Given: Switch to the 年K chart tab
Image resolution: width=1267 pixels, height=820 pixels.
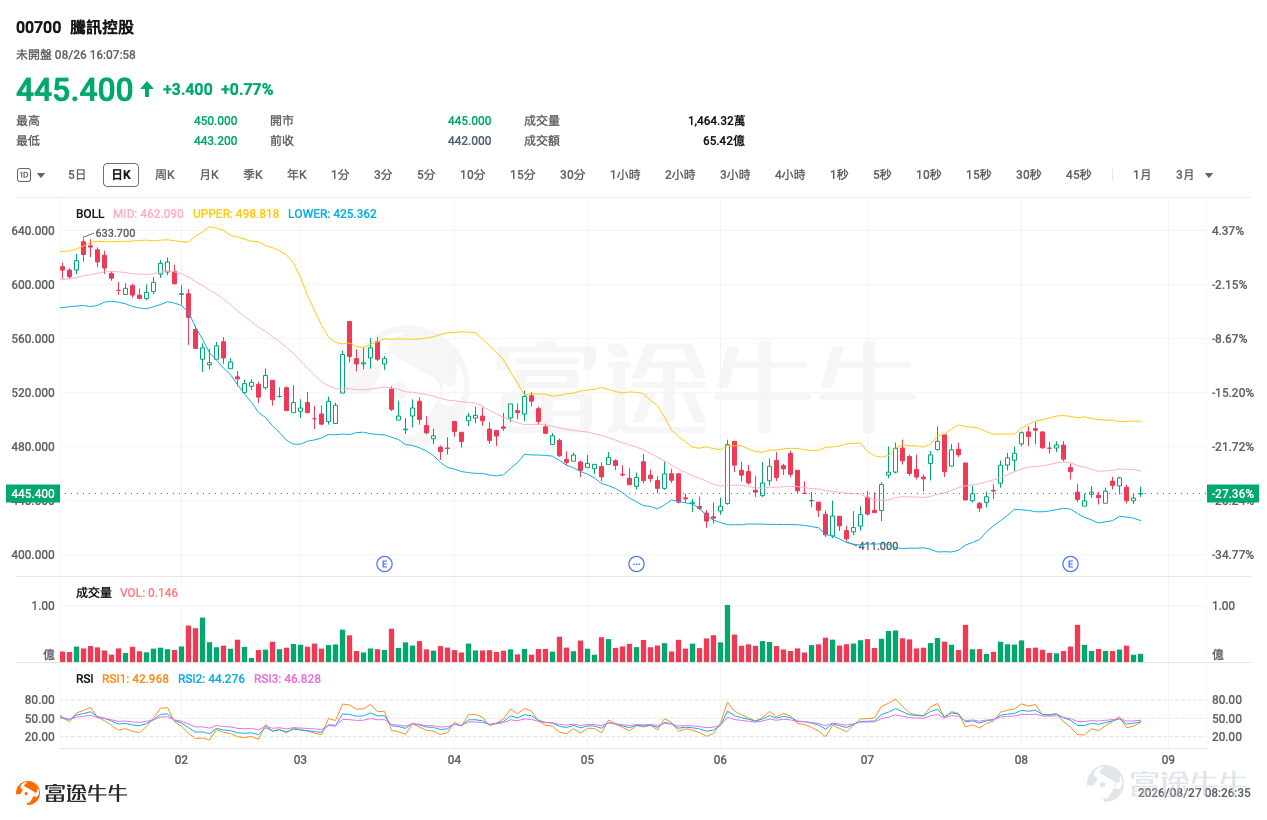Looking at the screenshot, I should [297, 175].
